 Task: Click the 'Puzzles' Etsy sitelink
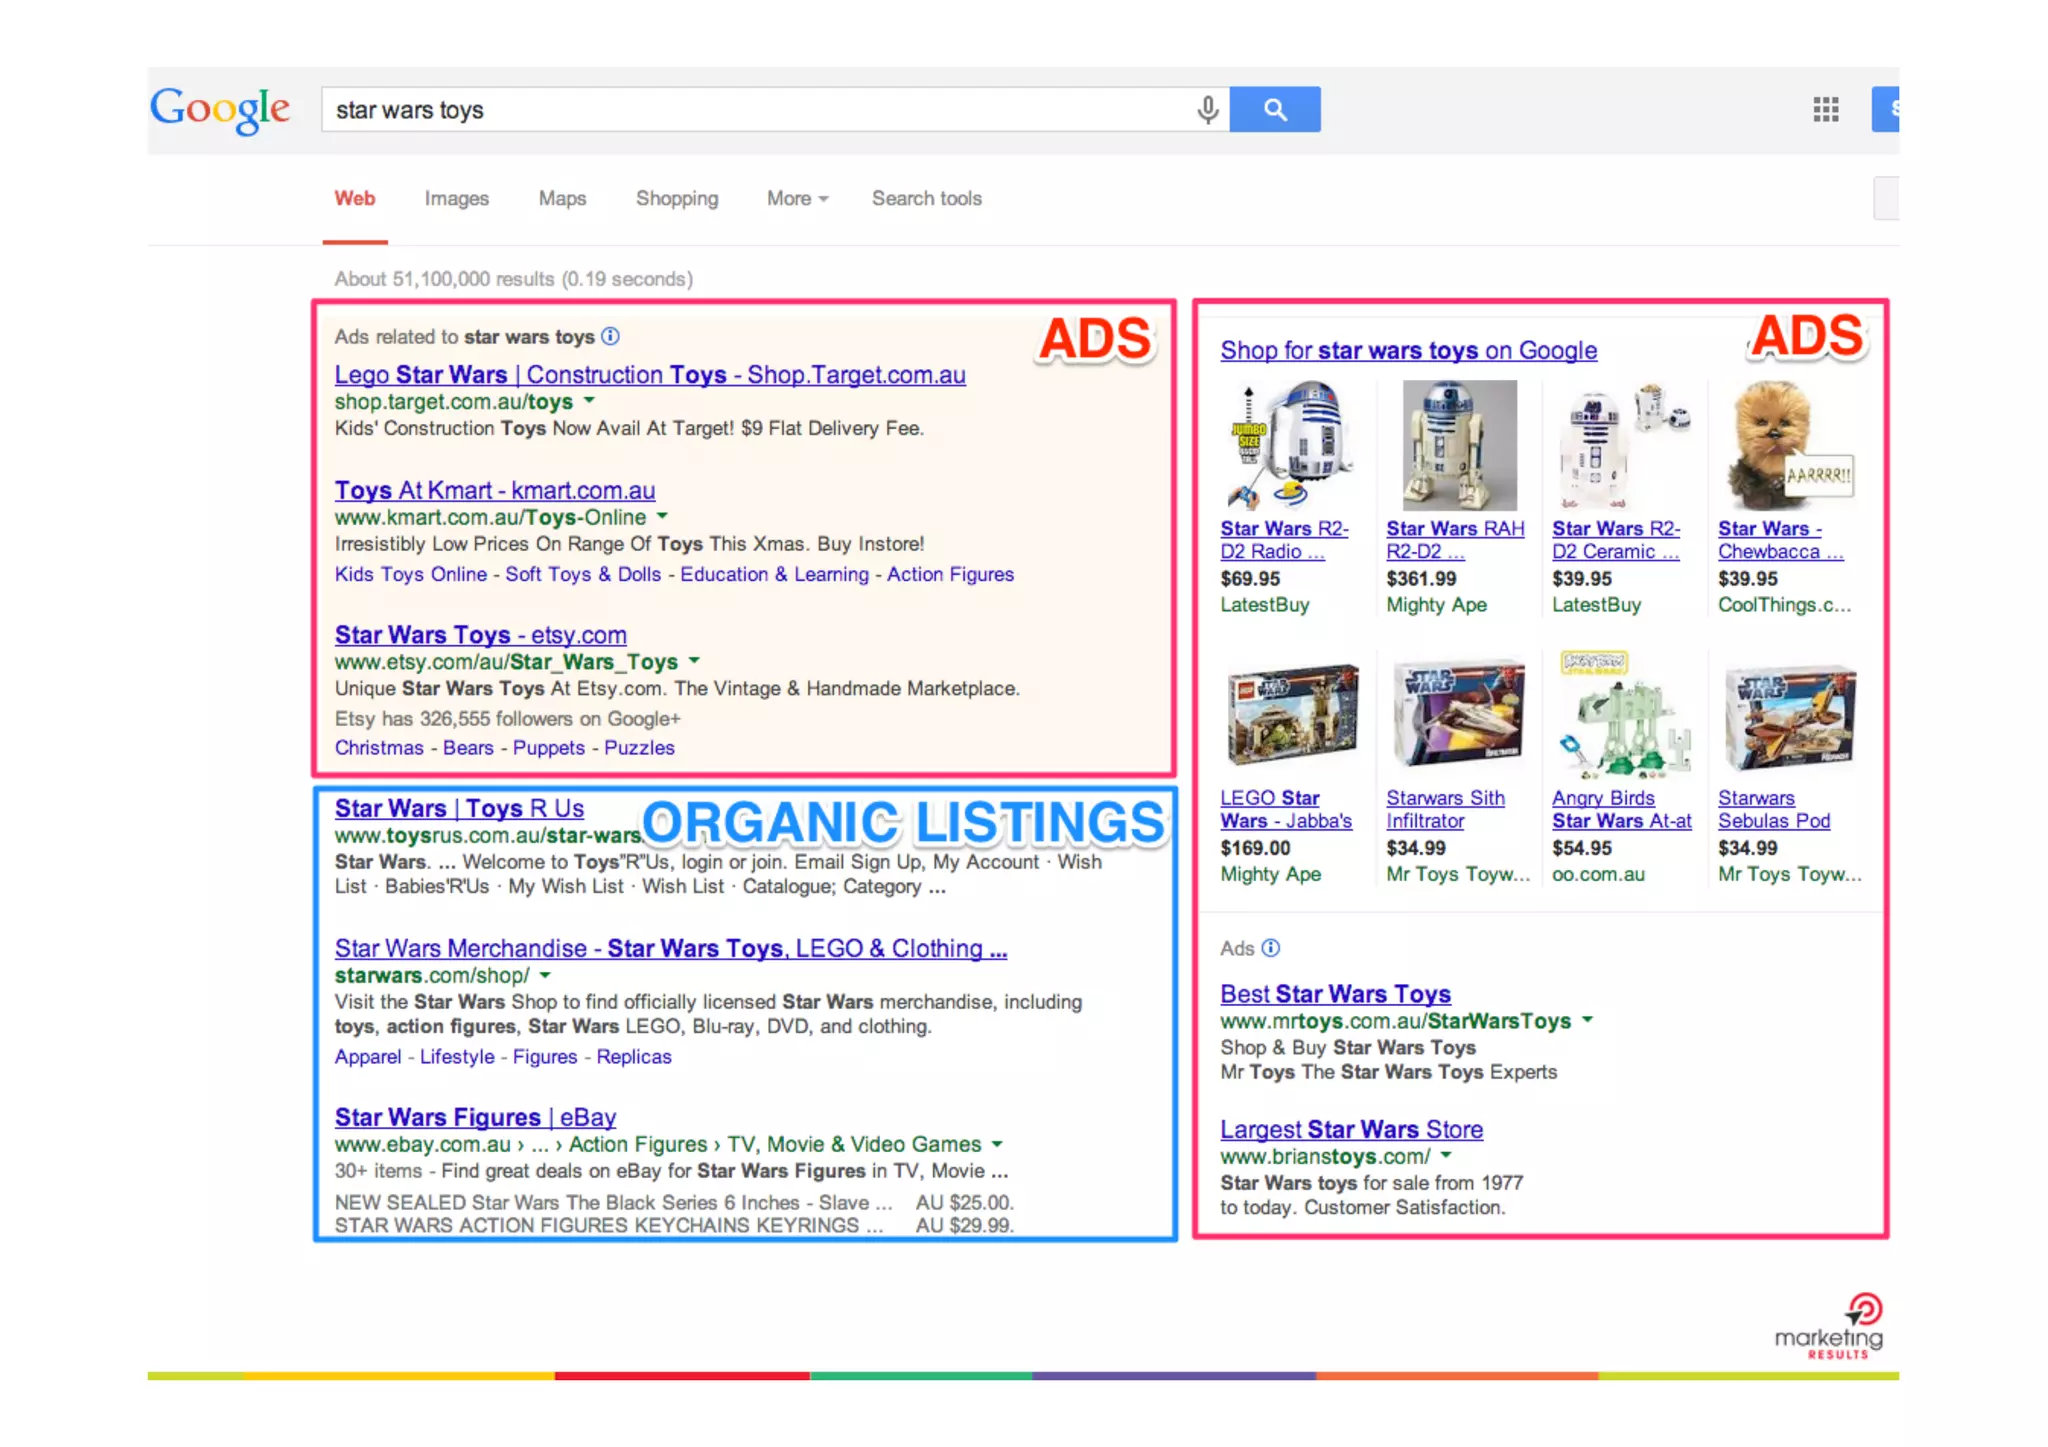[640, 747]
